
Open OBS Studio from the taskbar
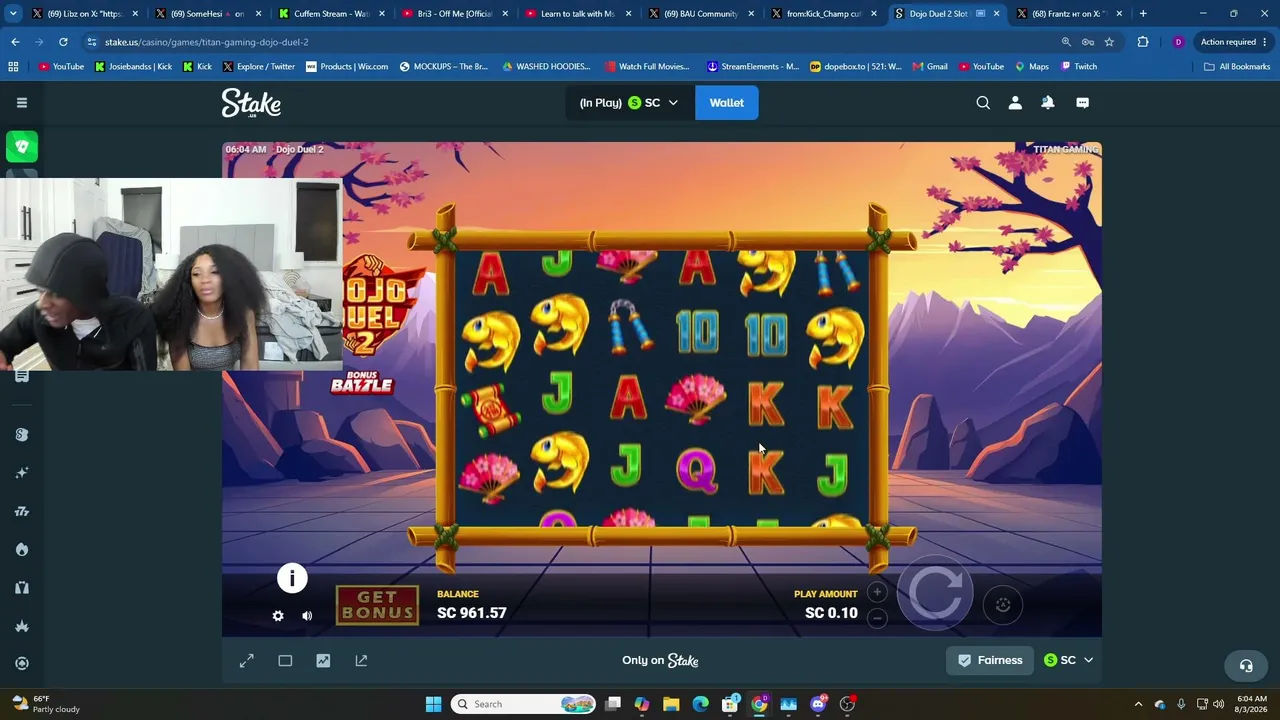847,704
